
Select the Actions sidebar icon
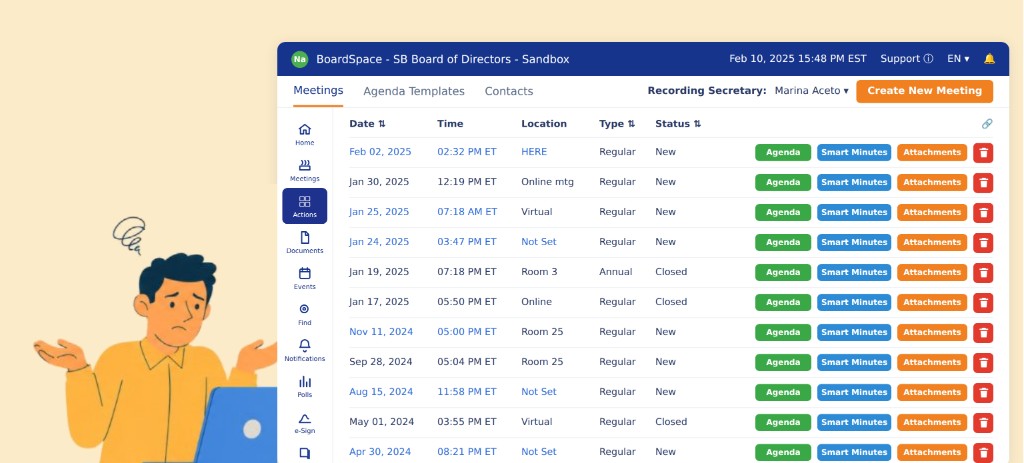tap(304, 206)
